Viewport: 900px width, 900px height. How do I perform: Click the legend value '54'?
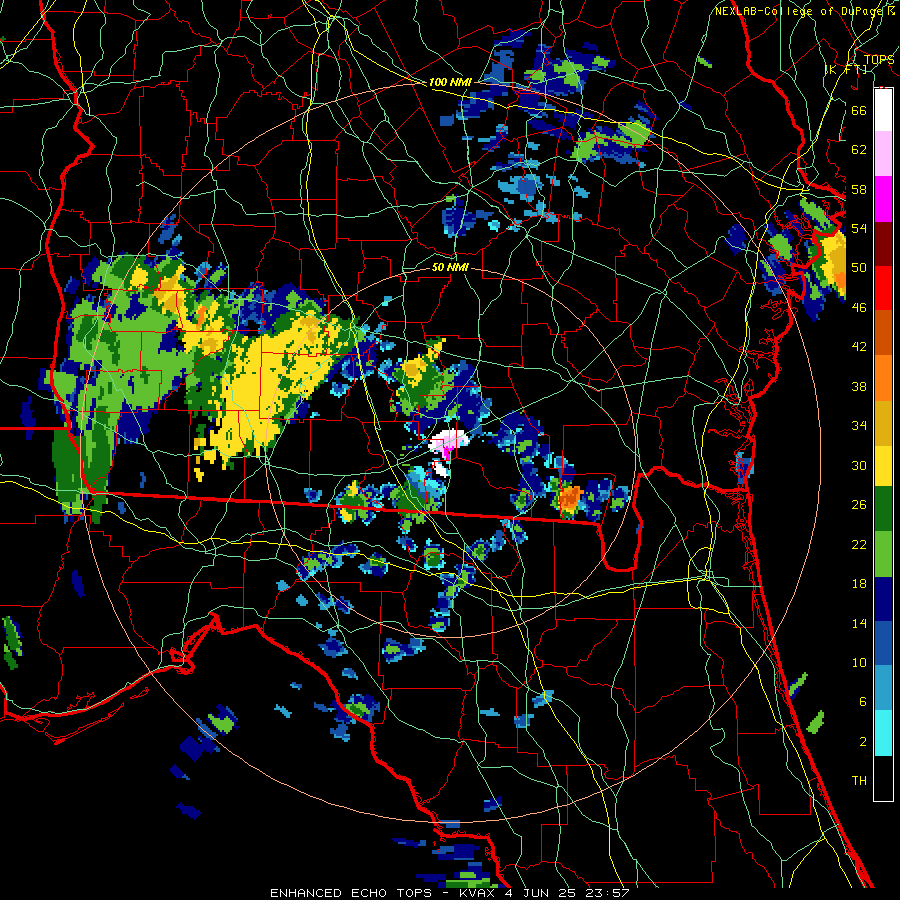click(x=859, y=228)
